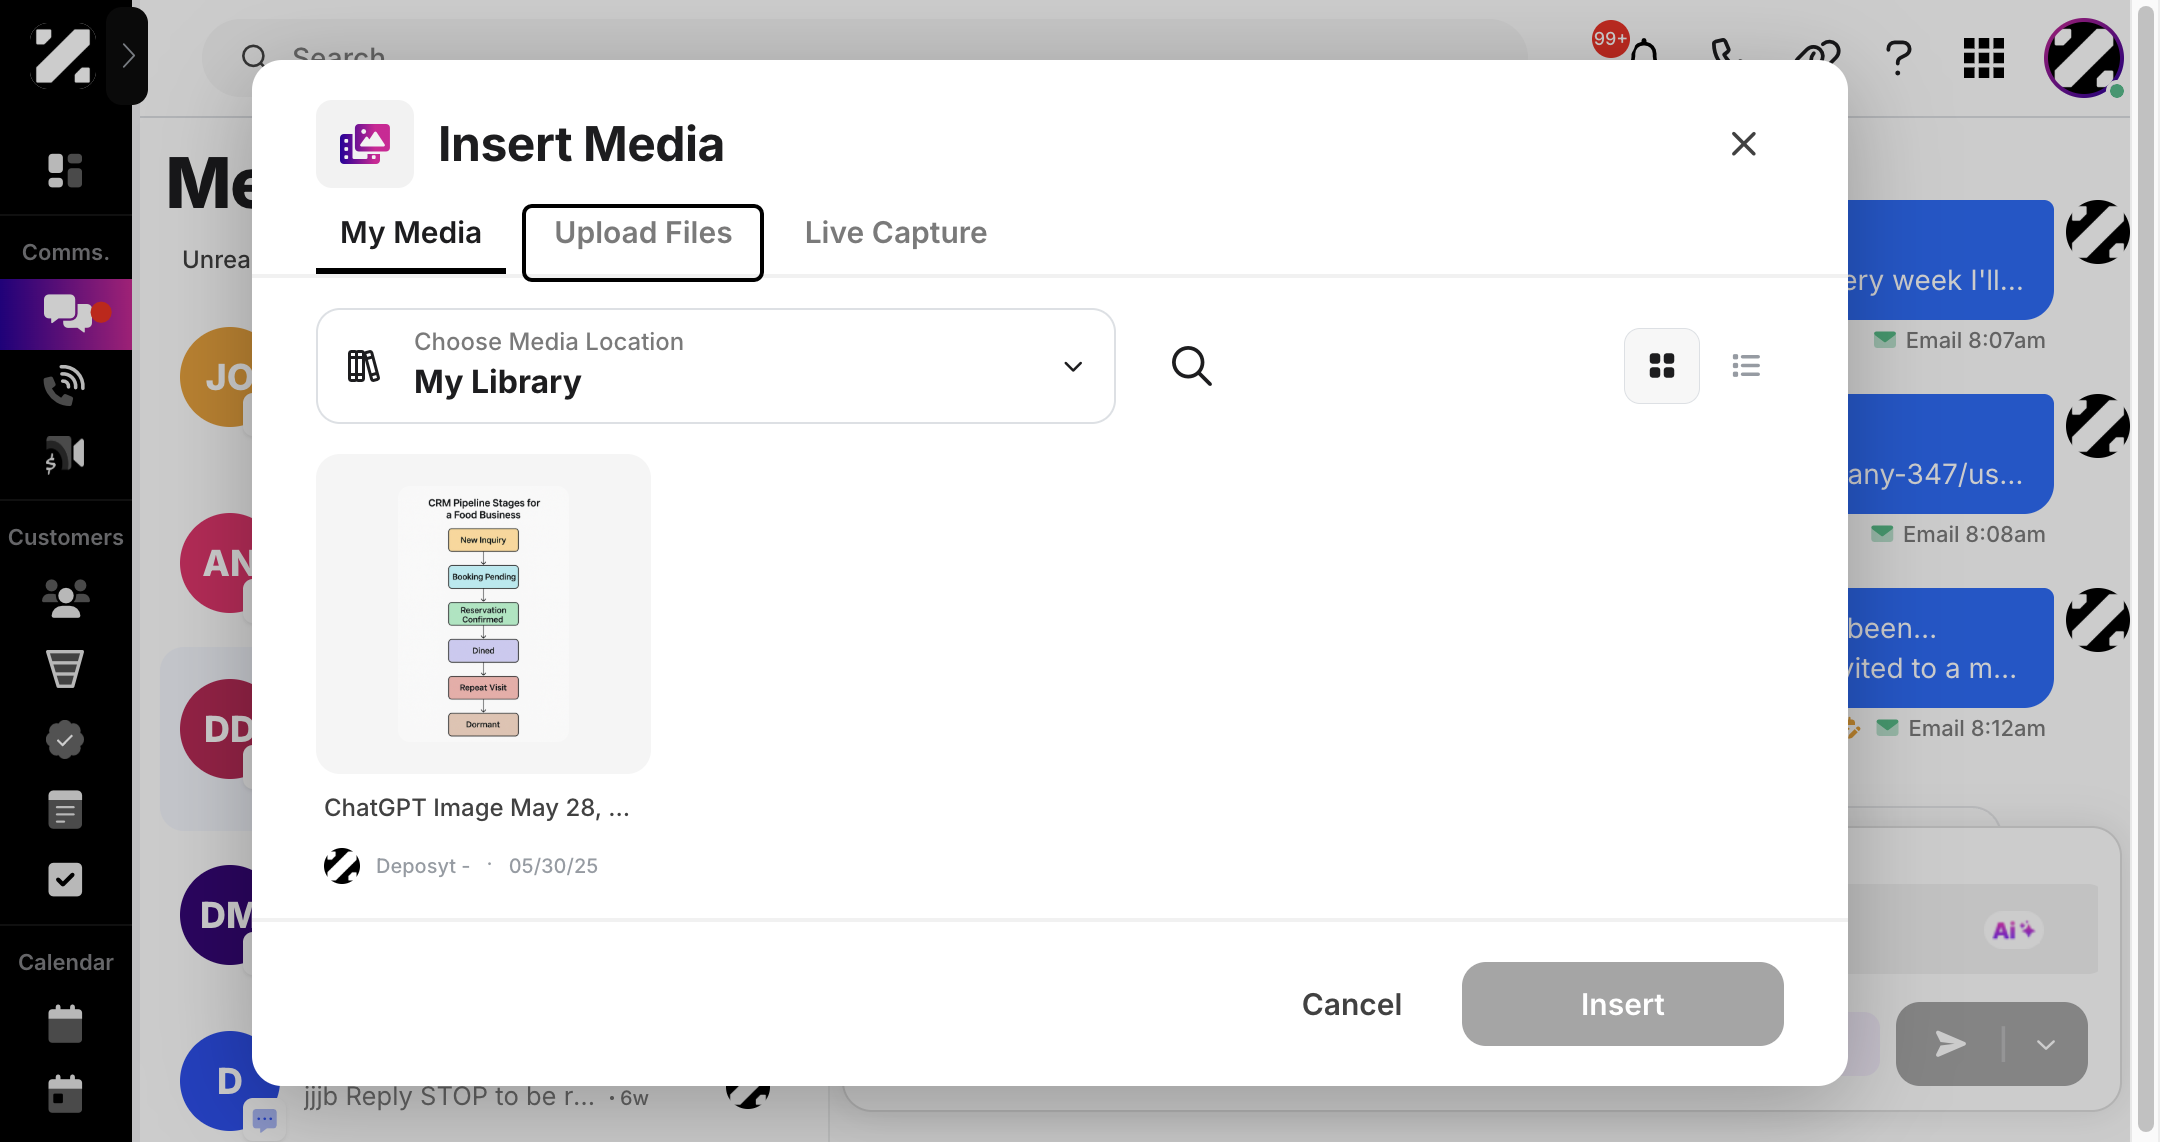Click the file name ChatGPT Image May 28
This screenshot has height=1142, width=2160.
coord(477,808)
